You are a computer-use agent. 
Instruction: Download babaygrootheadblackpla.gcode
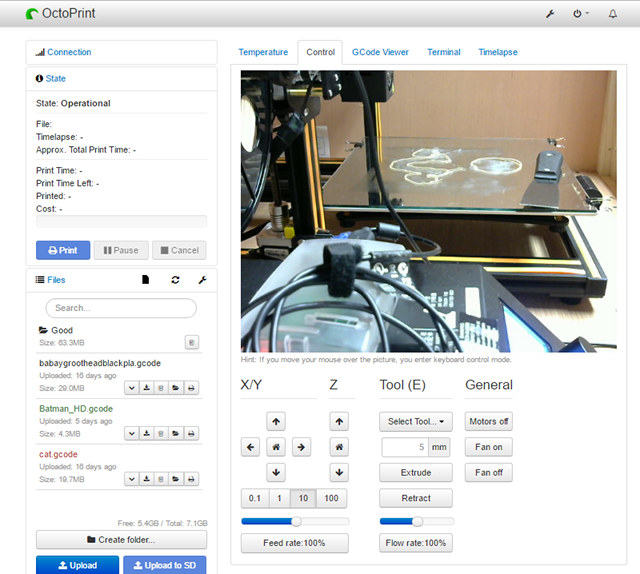pyautogui.click(x=147, y=388)
